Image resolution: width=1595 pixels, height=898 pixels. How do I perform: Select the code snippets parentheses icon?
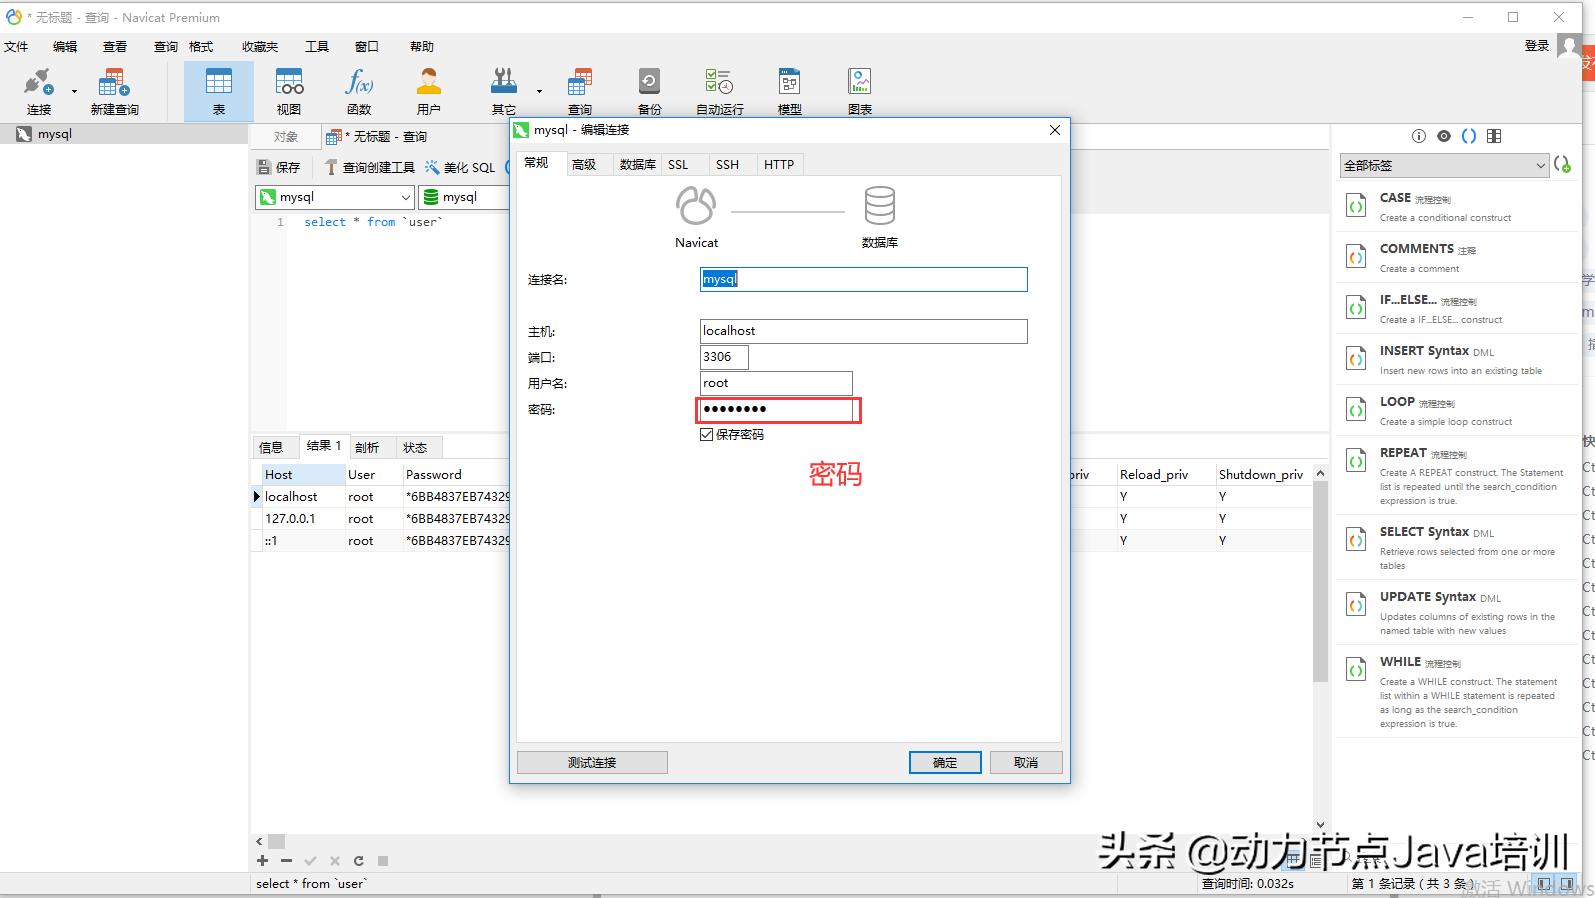(1469, 136)
